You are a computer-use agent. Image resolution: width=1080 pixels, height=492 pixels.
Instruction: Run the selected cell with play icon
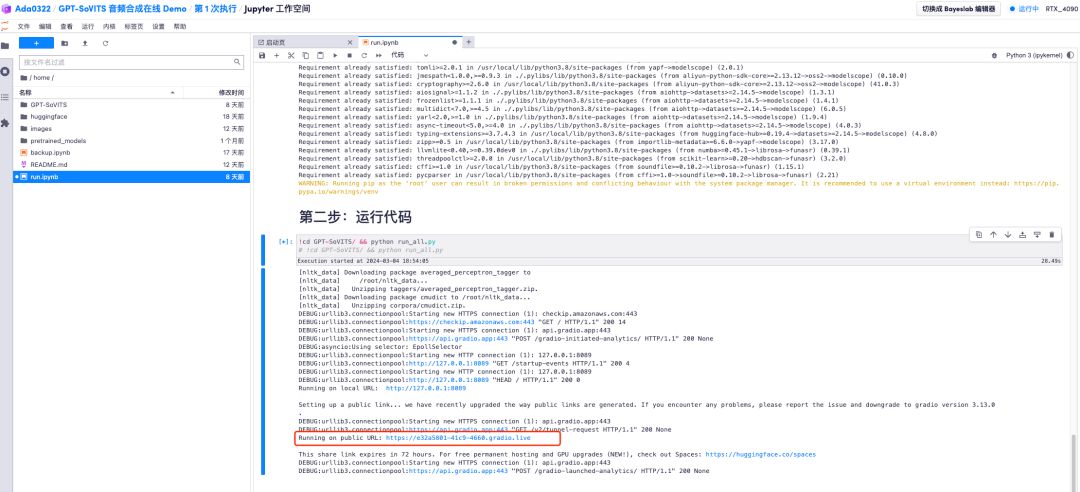(335, 55)
